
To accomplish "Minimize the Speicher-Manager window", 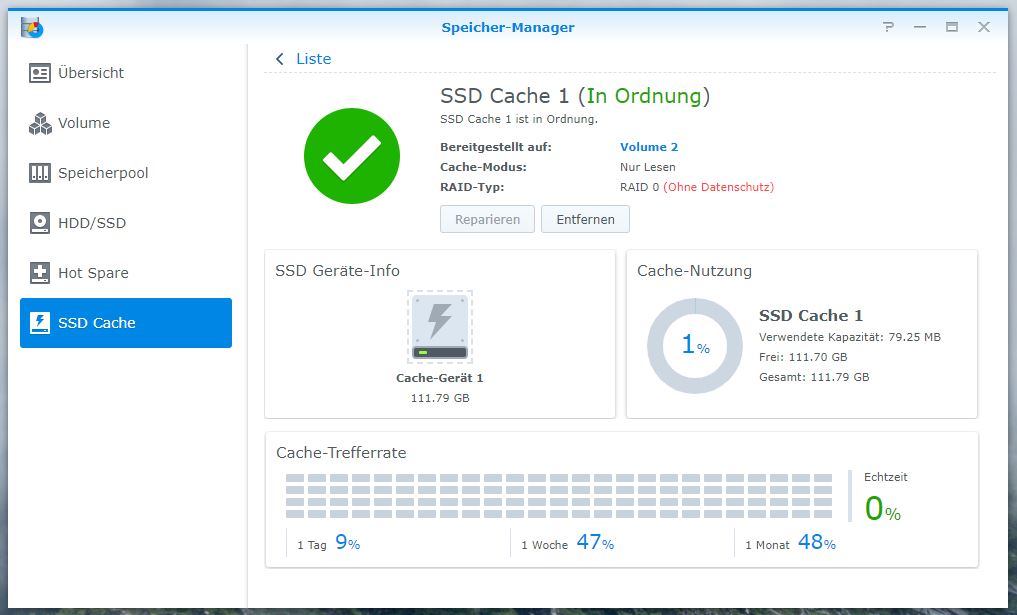I will pyautogui.click(x=920, y=27).
